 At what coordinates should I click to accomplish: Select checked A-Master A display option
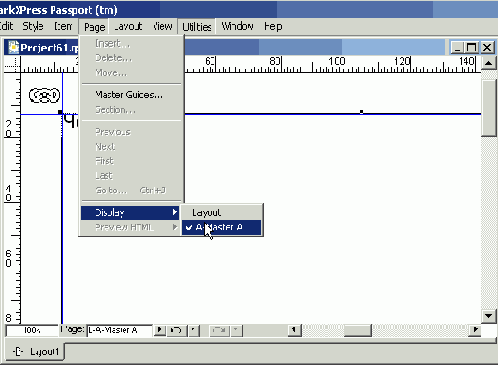click(x=222, y=227)
